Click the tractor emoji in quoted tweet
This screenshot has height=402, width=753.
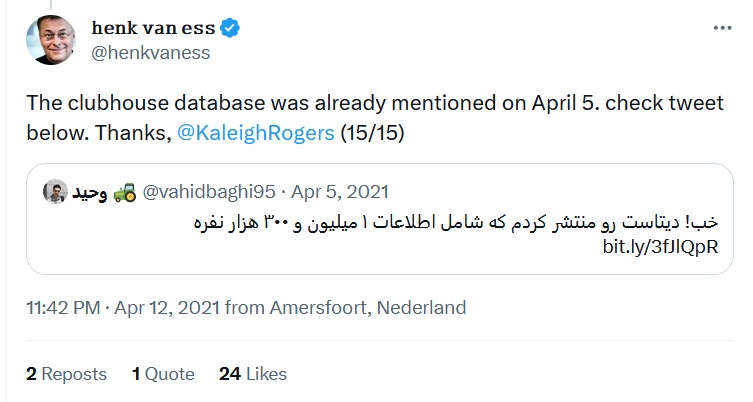[124, 191]
